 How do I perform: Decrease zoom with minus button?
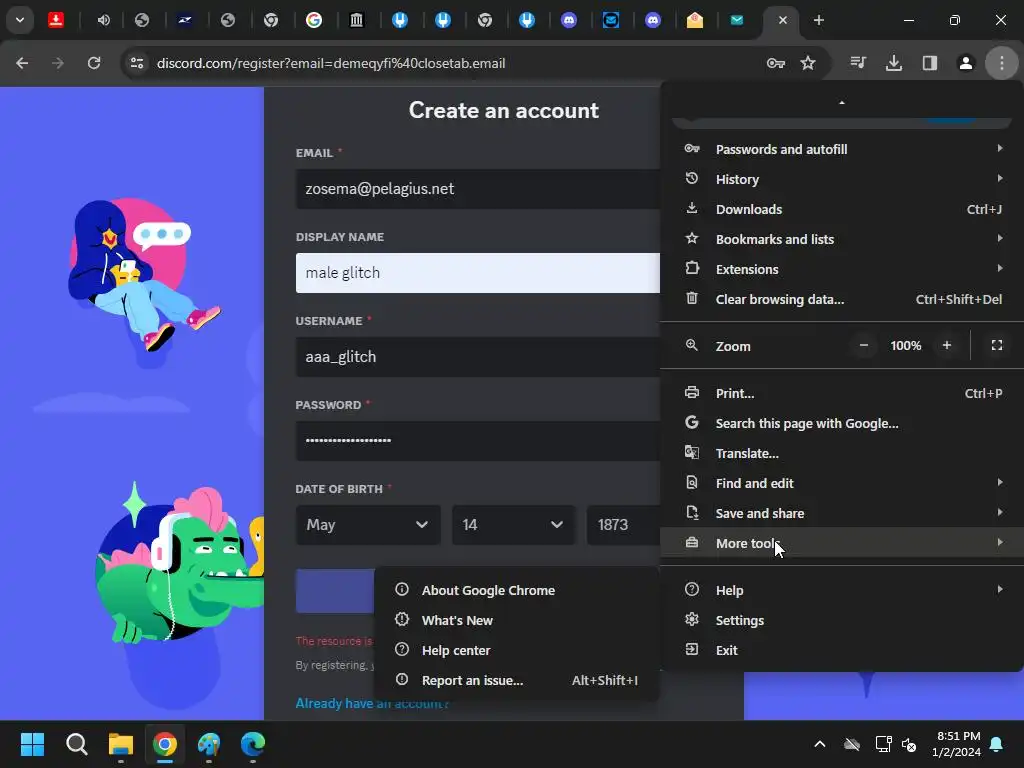click(863, 345)
